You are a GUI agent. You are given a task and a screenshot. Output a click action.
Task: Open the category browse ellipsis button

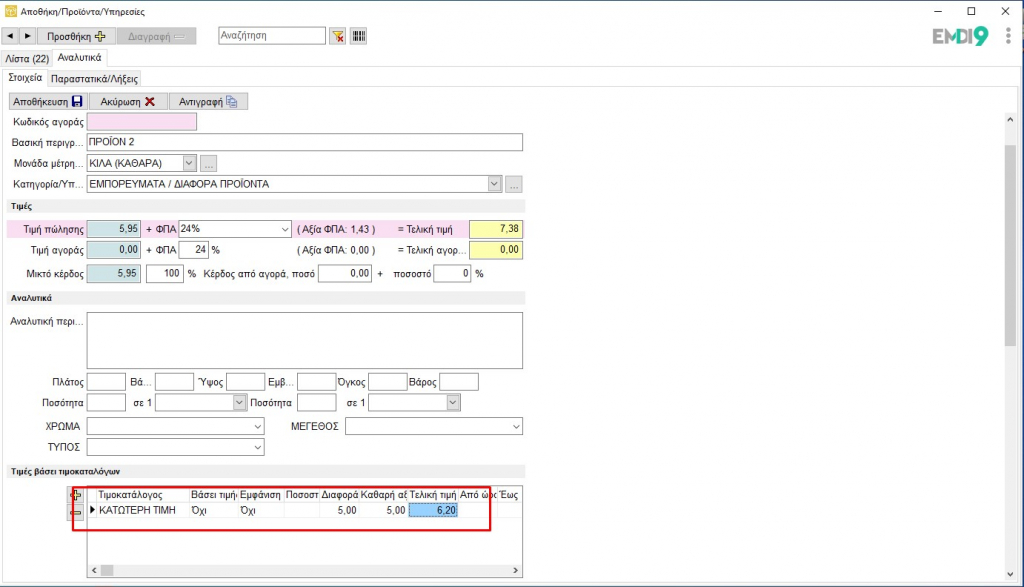click(x=514, y=184)
